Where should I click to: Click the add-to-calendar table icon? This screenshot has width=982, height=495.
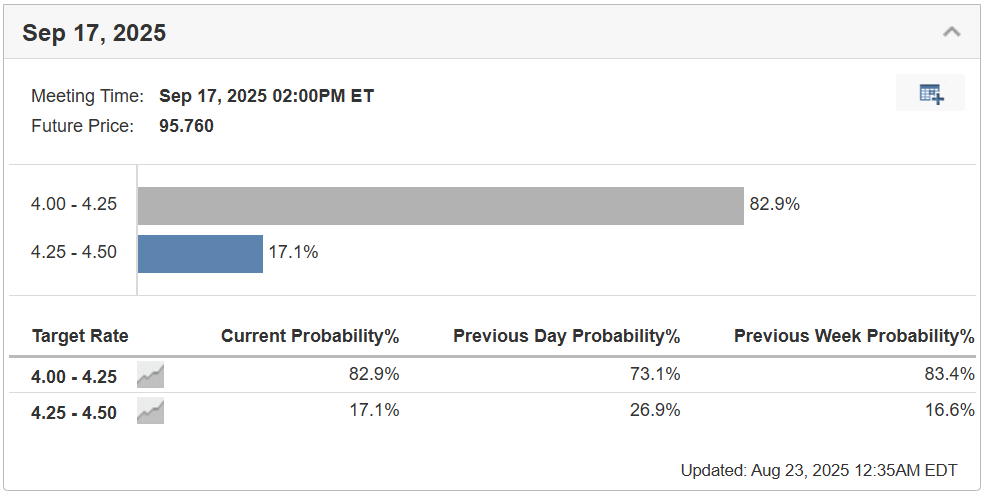click(x=931, y=93)
